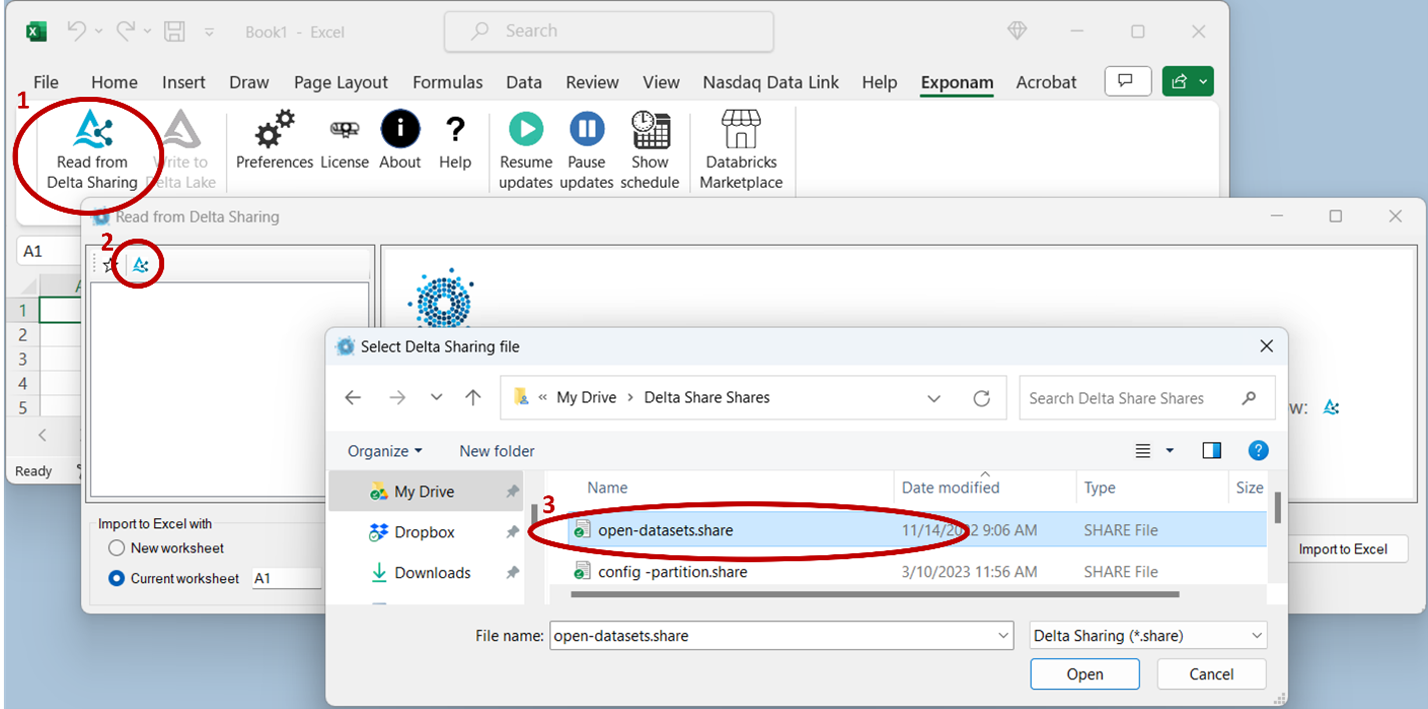Click the Import to Excel button
Viewport: 1428px width, 709px height.
pyautogui.click(x=1342, y=549)
